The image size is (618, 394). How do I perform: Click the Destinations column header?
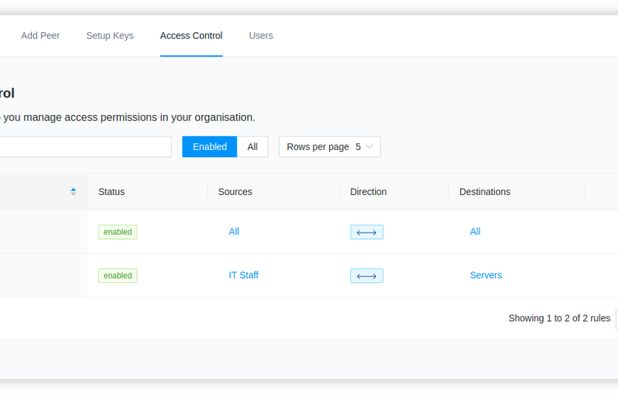pos(485,191)
